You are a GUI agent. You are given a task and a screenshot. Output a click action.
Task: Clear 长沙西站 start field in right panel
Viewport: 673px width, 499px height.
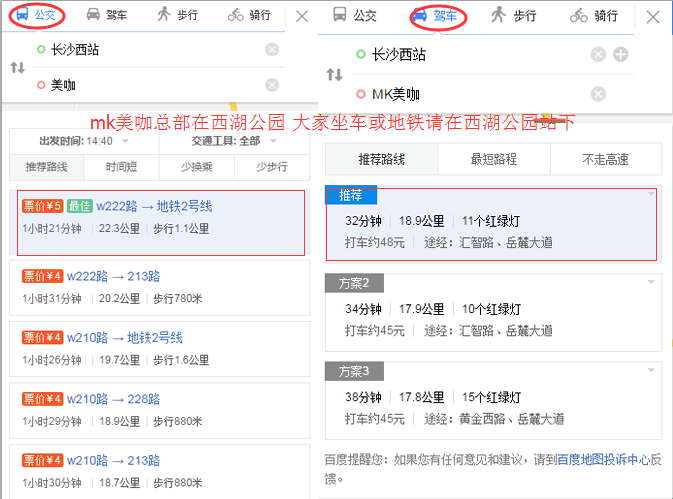point(598,54)
